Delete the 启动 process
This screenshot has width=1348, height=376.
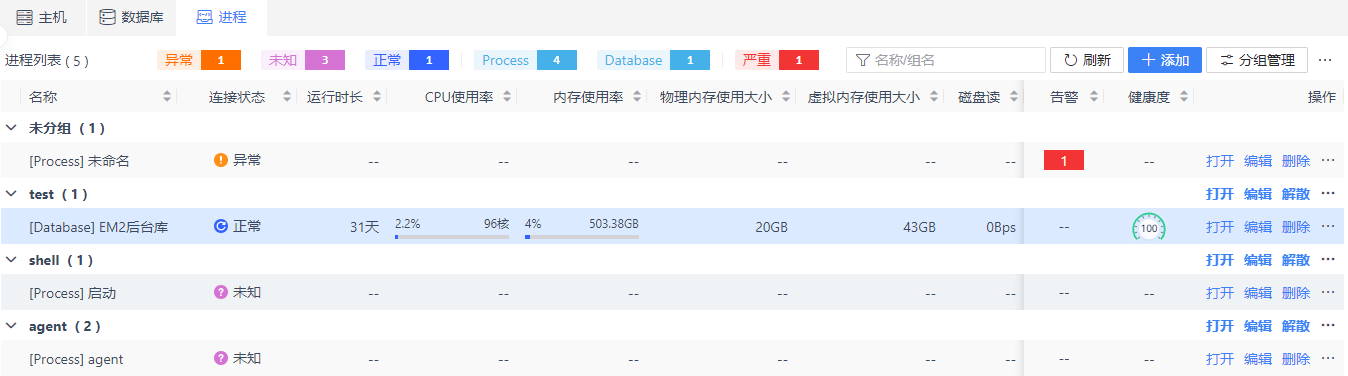[x=1296, y=293]
